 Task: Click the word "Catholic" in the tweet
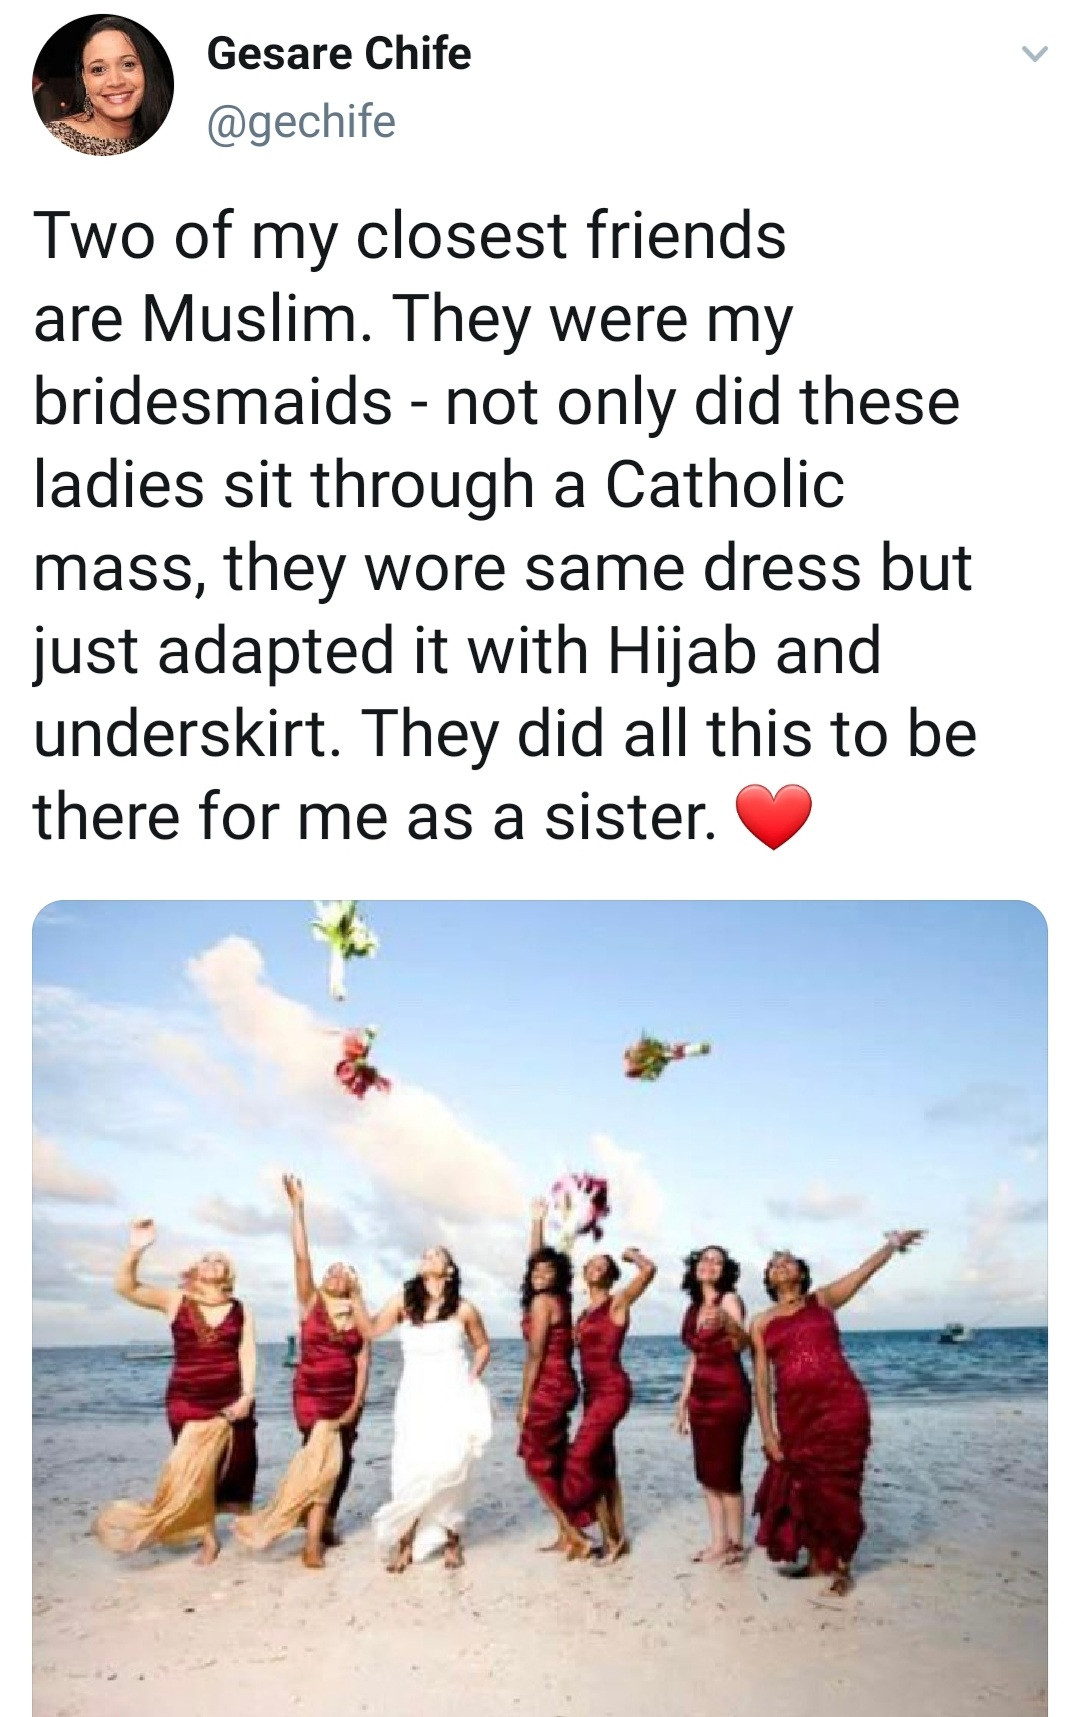(x=724, y=484)
